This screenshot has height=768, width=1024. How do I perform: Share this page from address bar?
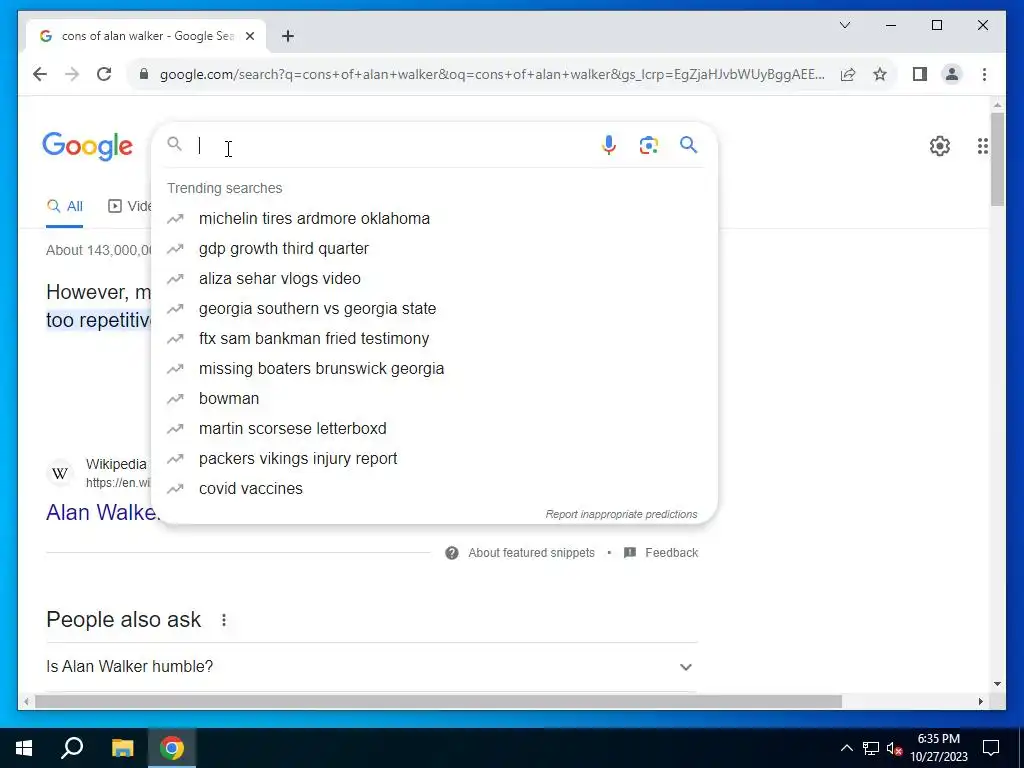(x=848, y=74)
